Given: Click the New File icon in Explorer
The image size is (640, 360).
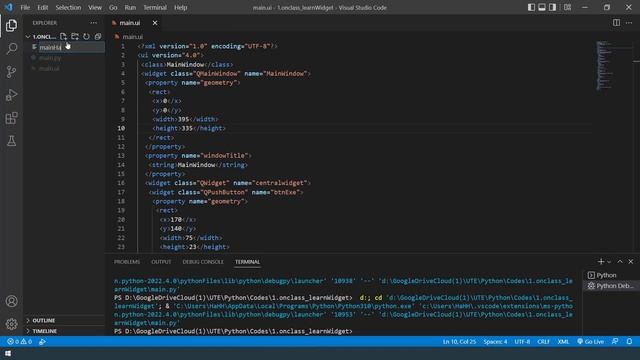Looking at the screenshot, I should point(63,36).
